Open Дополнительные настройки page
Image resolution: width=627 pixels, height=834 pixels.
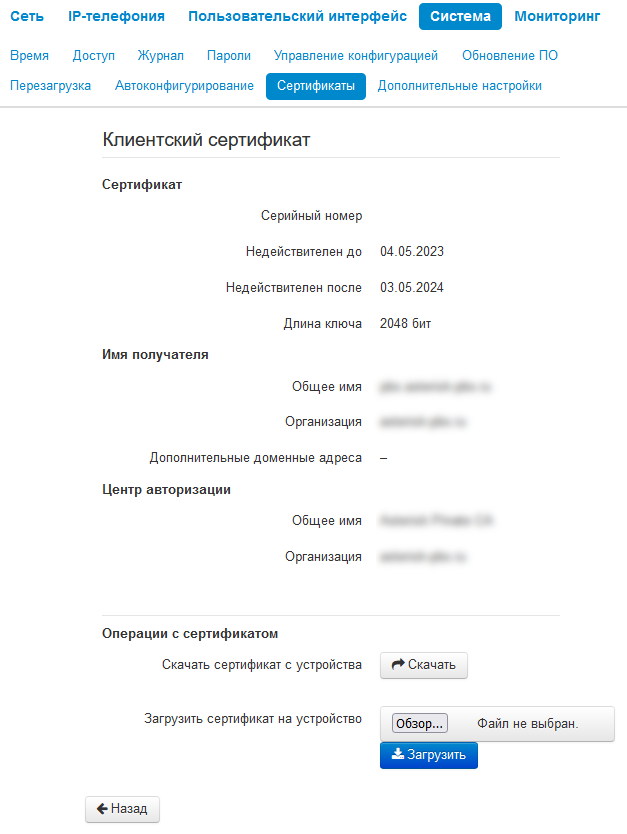click(459, 86)
